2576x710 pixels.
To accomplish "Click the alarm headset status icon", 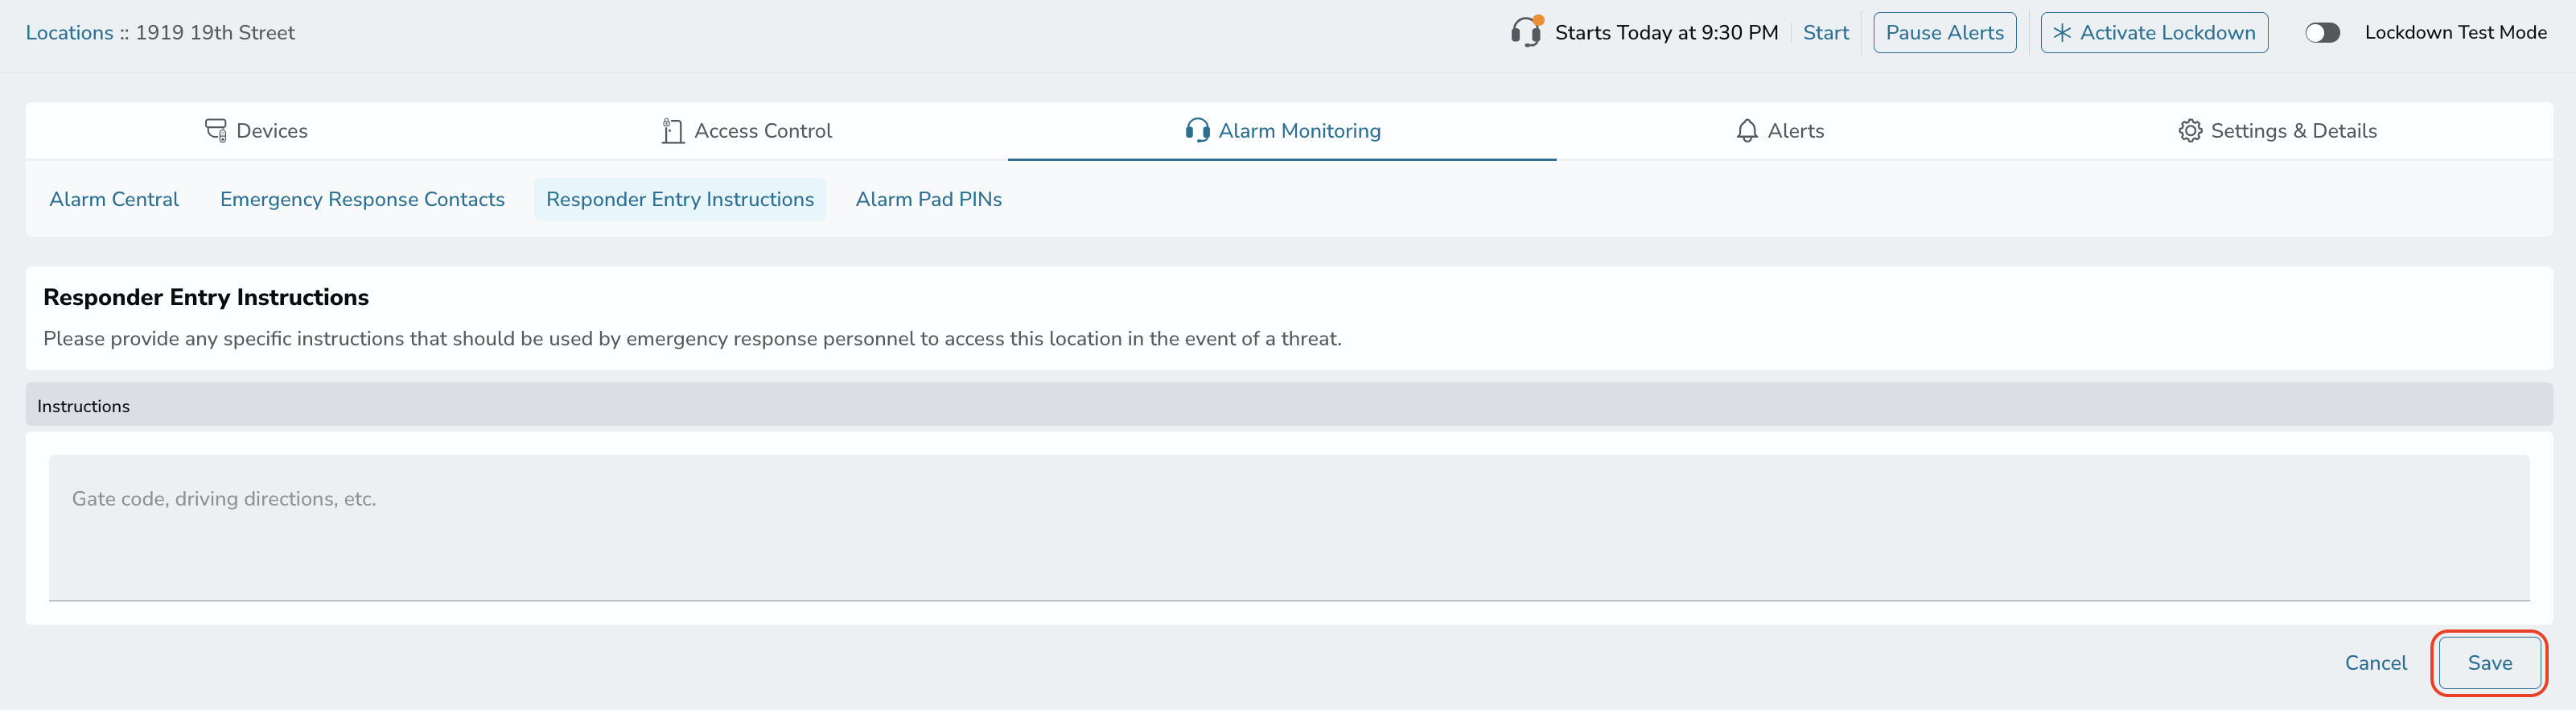I will click(x=1527, y=32).
